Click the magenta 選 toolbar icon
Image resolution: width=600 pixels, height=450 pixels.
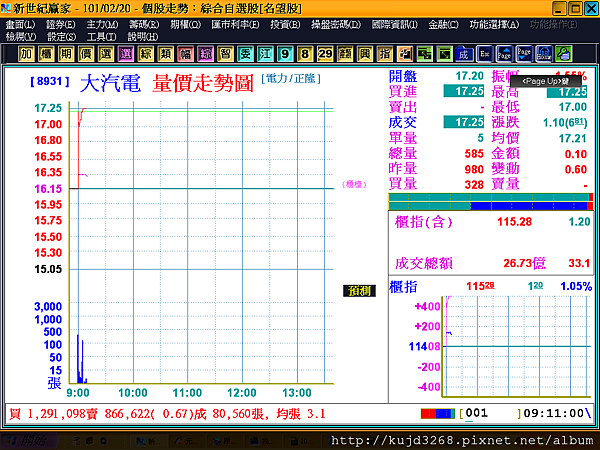[x=126, y=54]
